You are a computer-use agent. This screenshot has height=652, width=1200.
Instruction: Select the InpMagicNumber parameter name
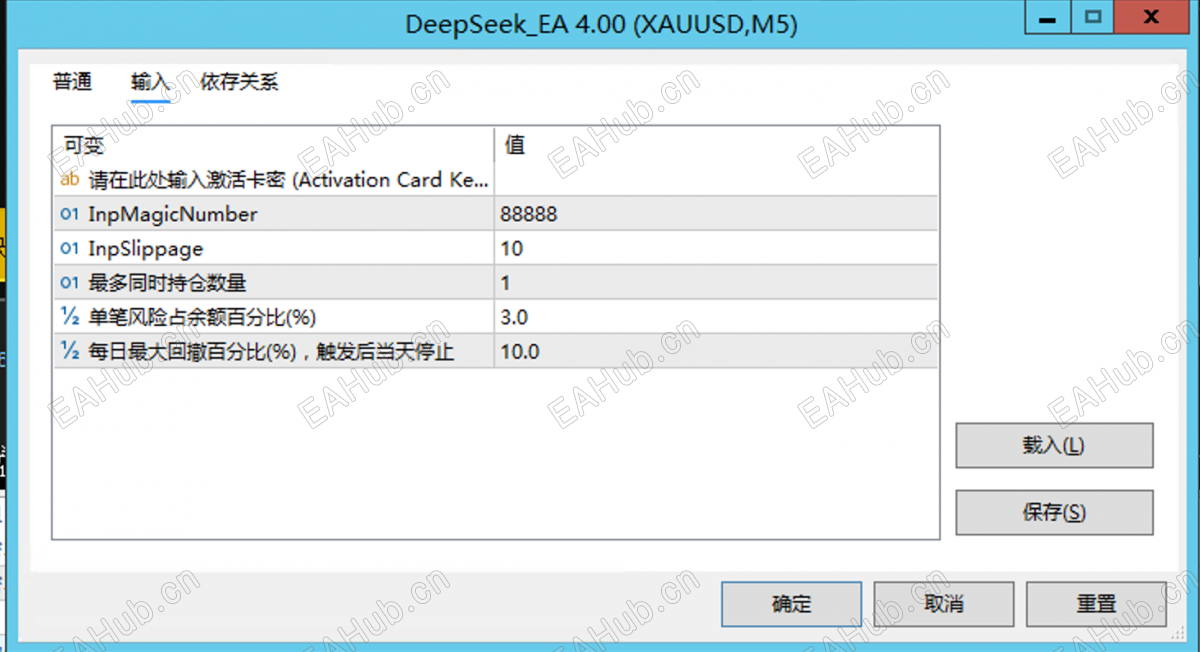(173, 214)
